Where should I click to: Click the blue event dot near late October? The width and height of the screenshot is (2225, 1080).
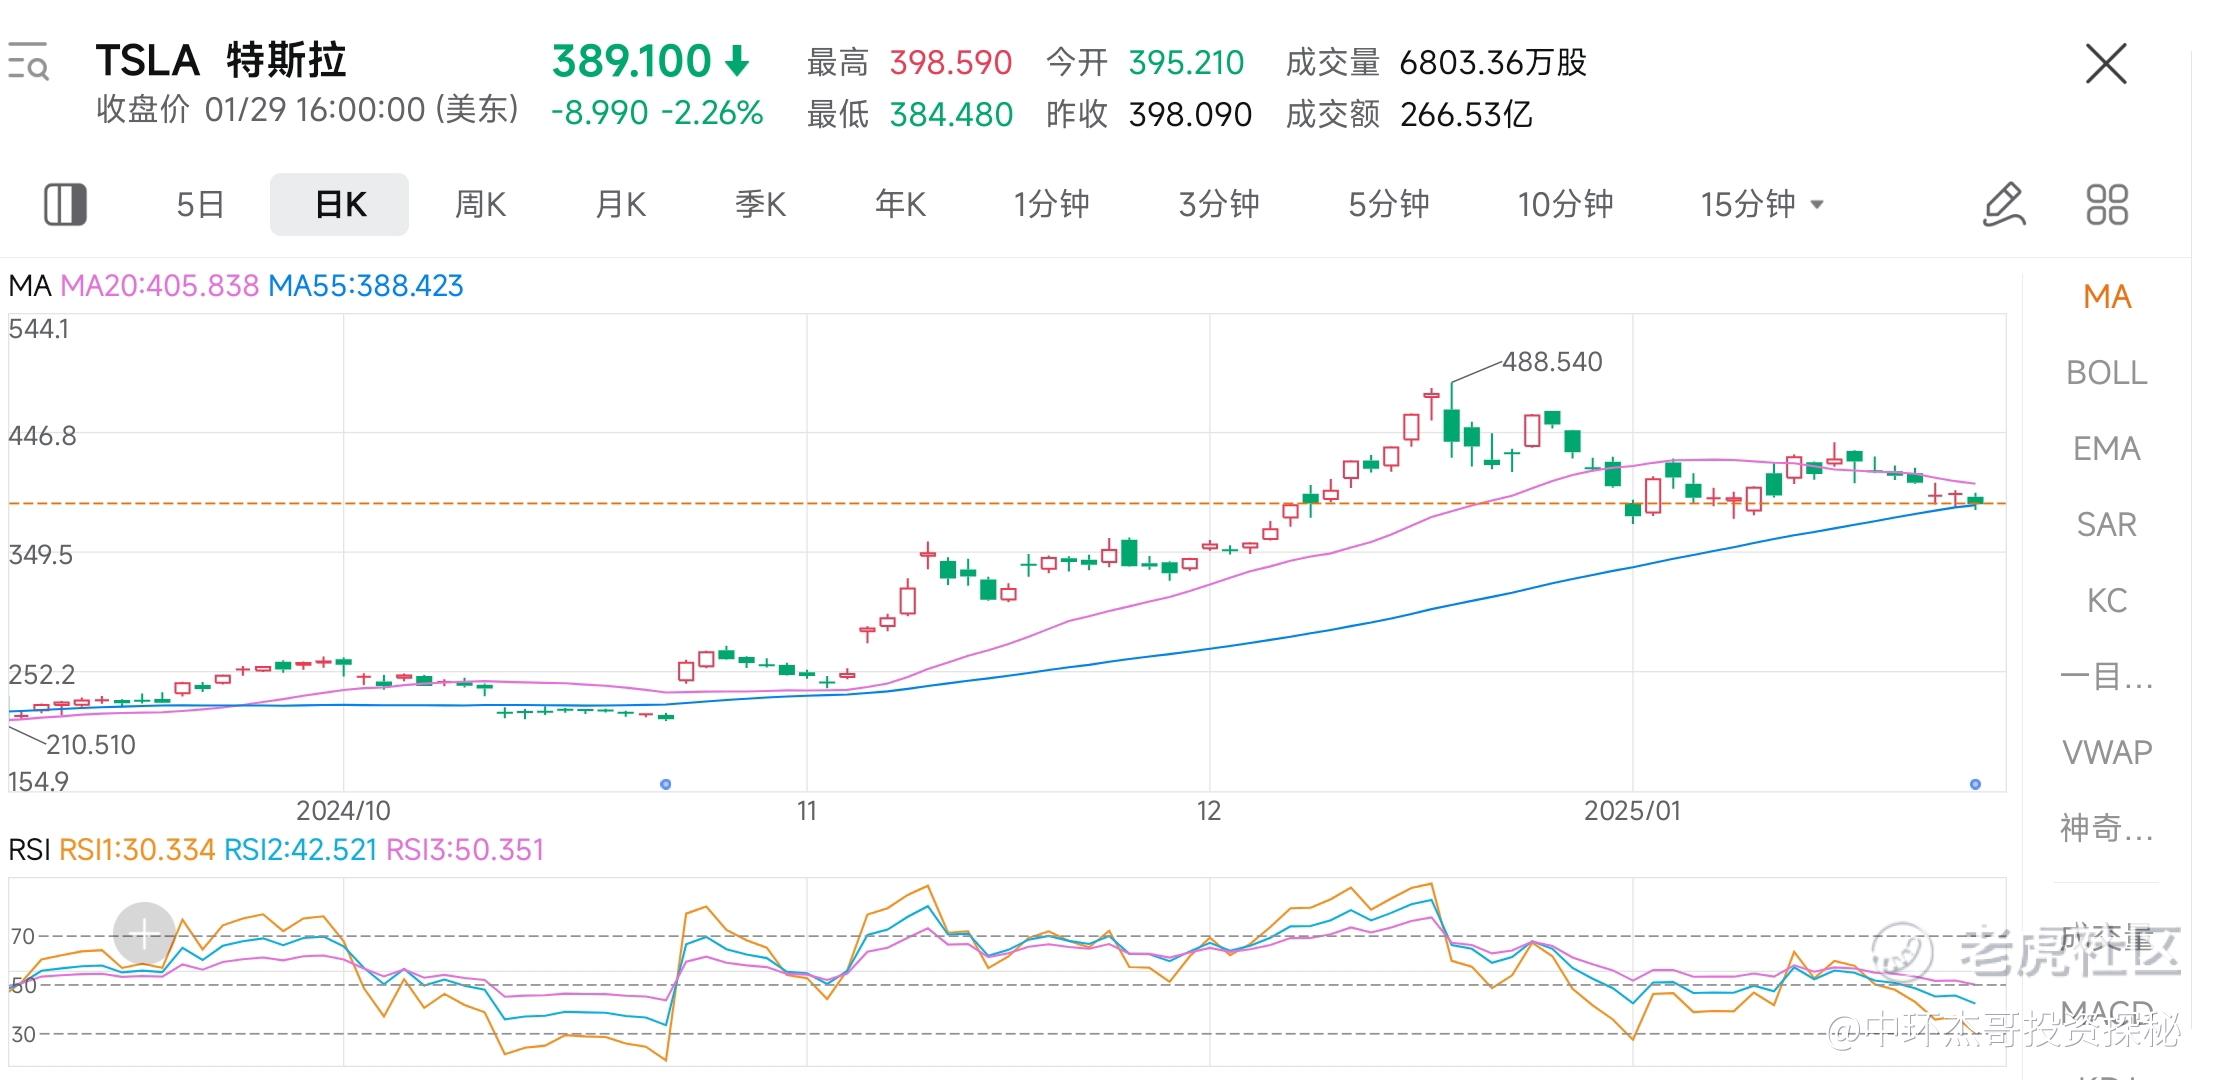(666, 784)
